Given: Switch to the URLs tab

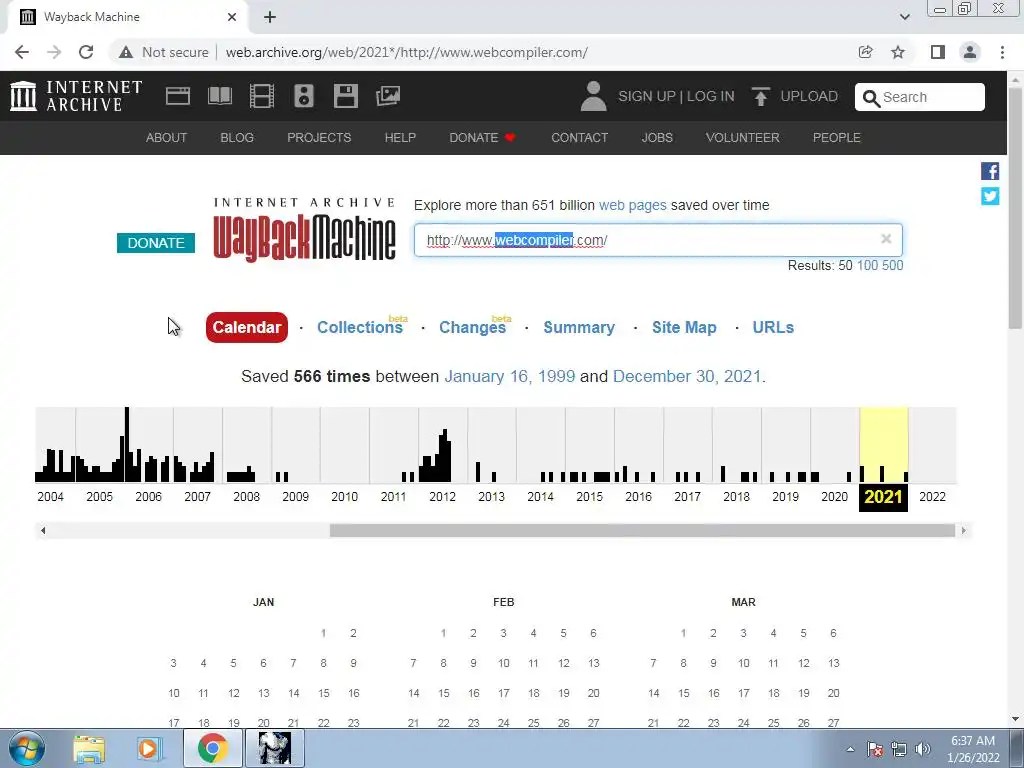Looking at the screenshot, I should click(x=773, y=327).
